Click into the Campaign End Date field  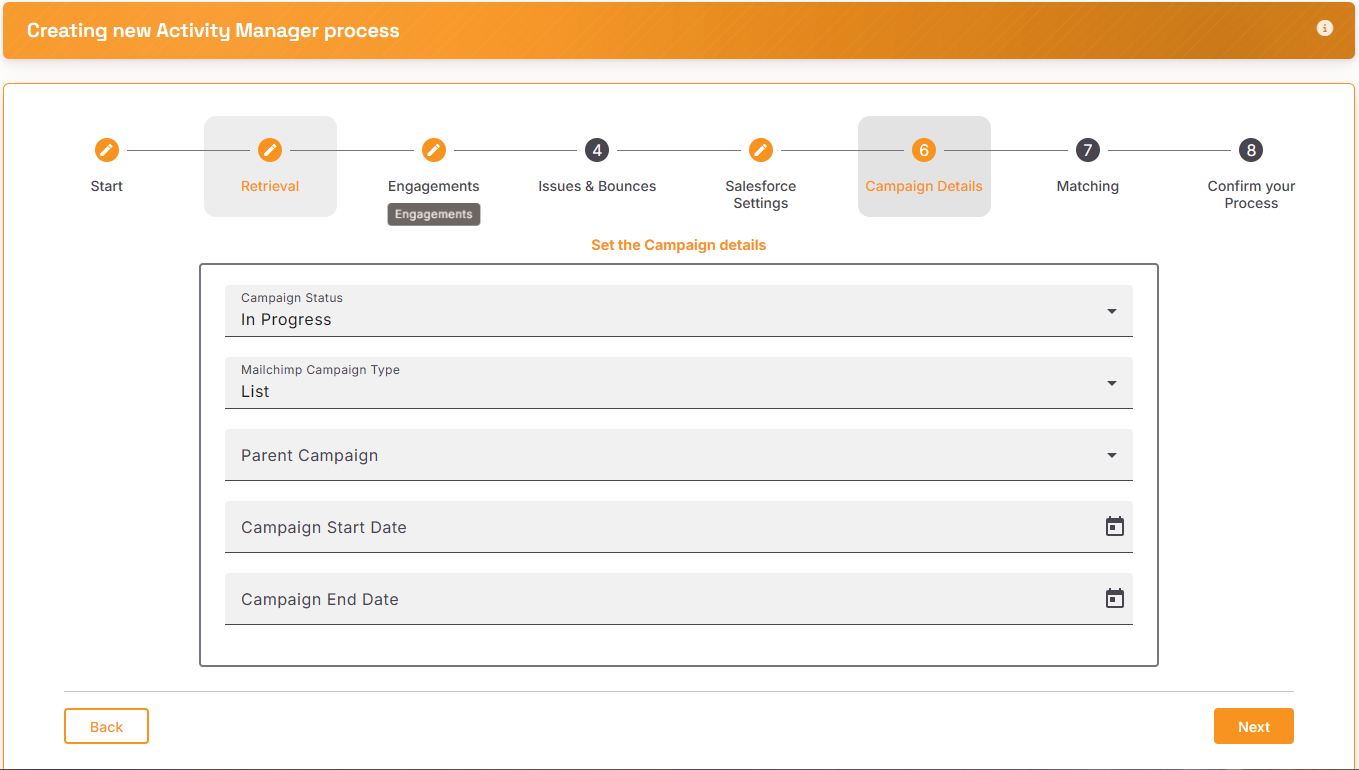[x=679, y=599]
